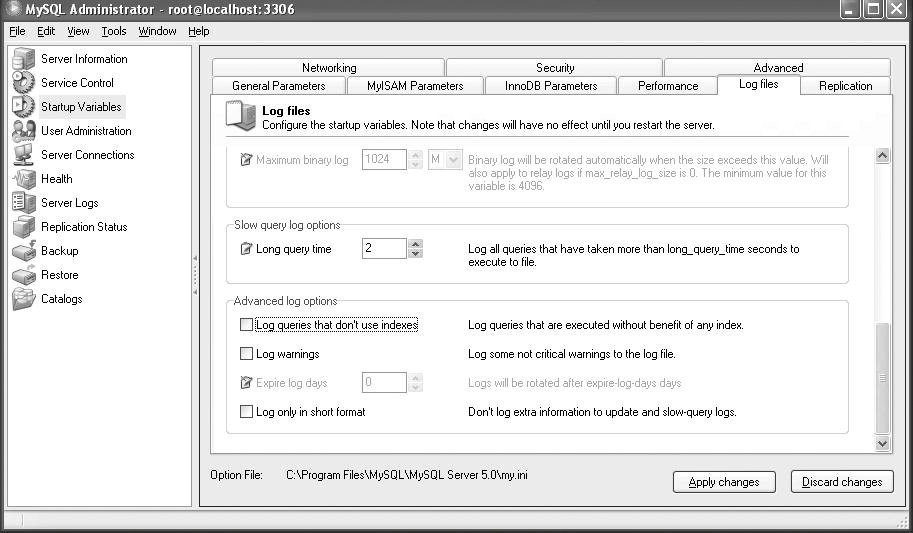Click the Server Logs icon

[23, 203]
